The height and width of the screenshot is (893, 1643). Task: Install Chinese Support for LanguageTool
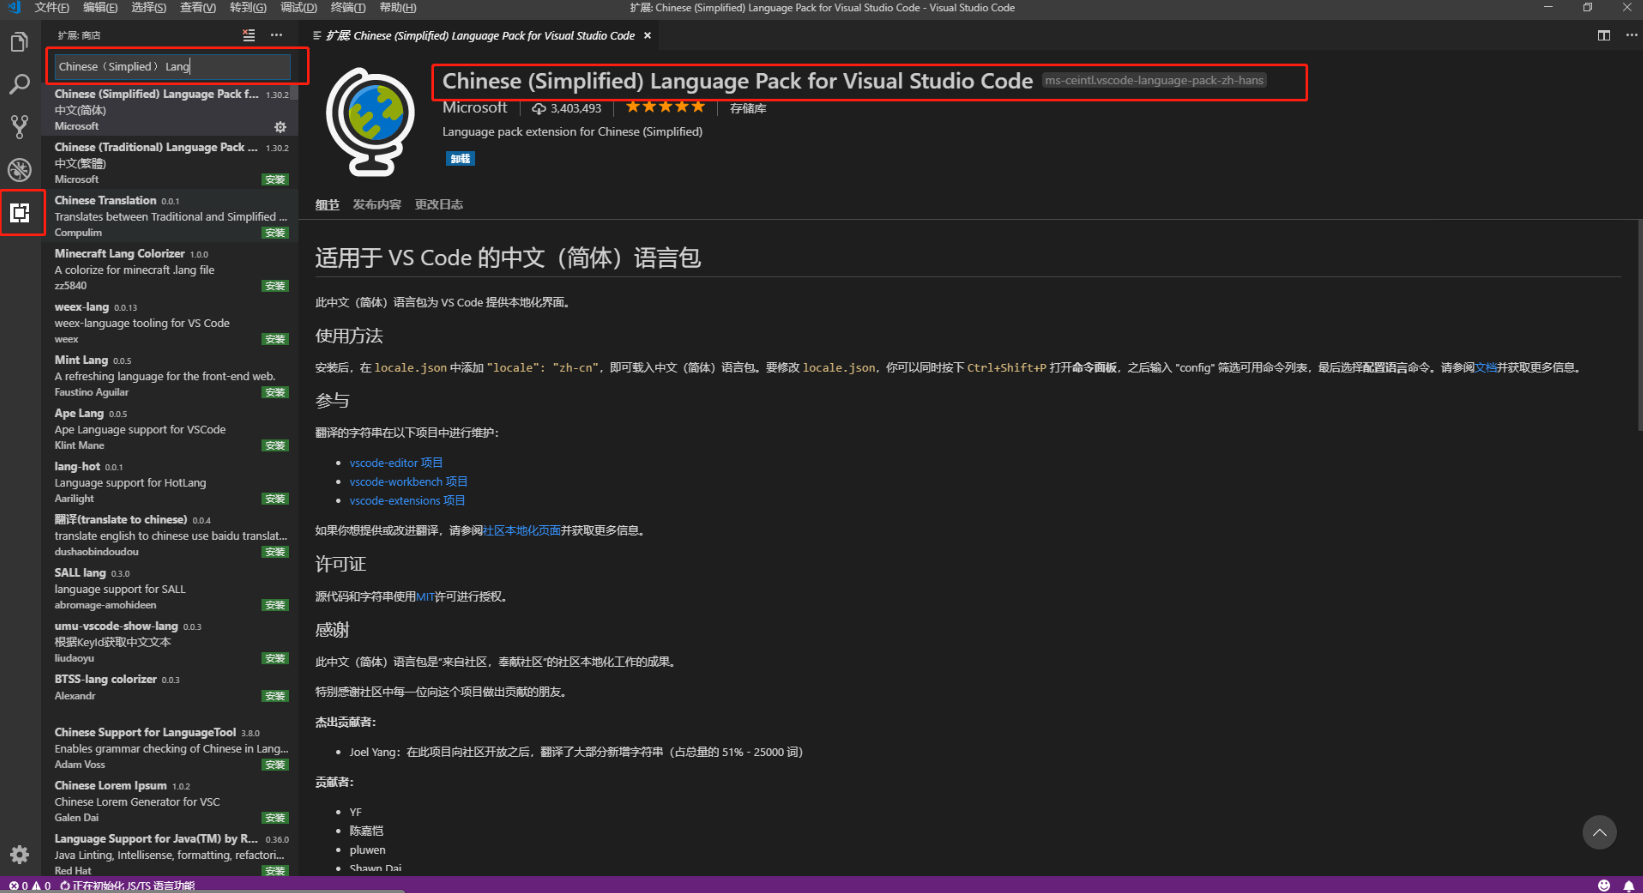coord(275,765)
